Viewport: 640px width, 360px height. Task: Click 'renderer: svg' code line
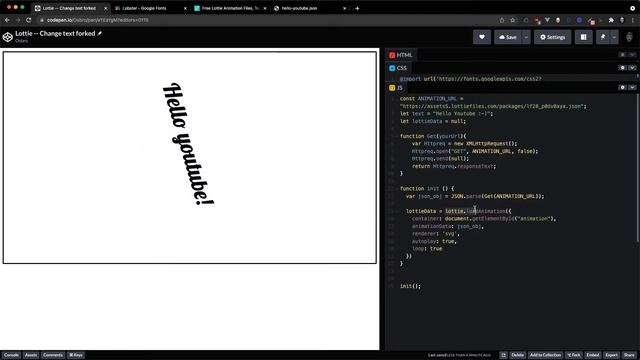pyautogui.click(x=436, y=233)
